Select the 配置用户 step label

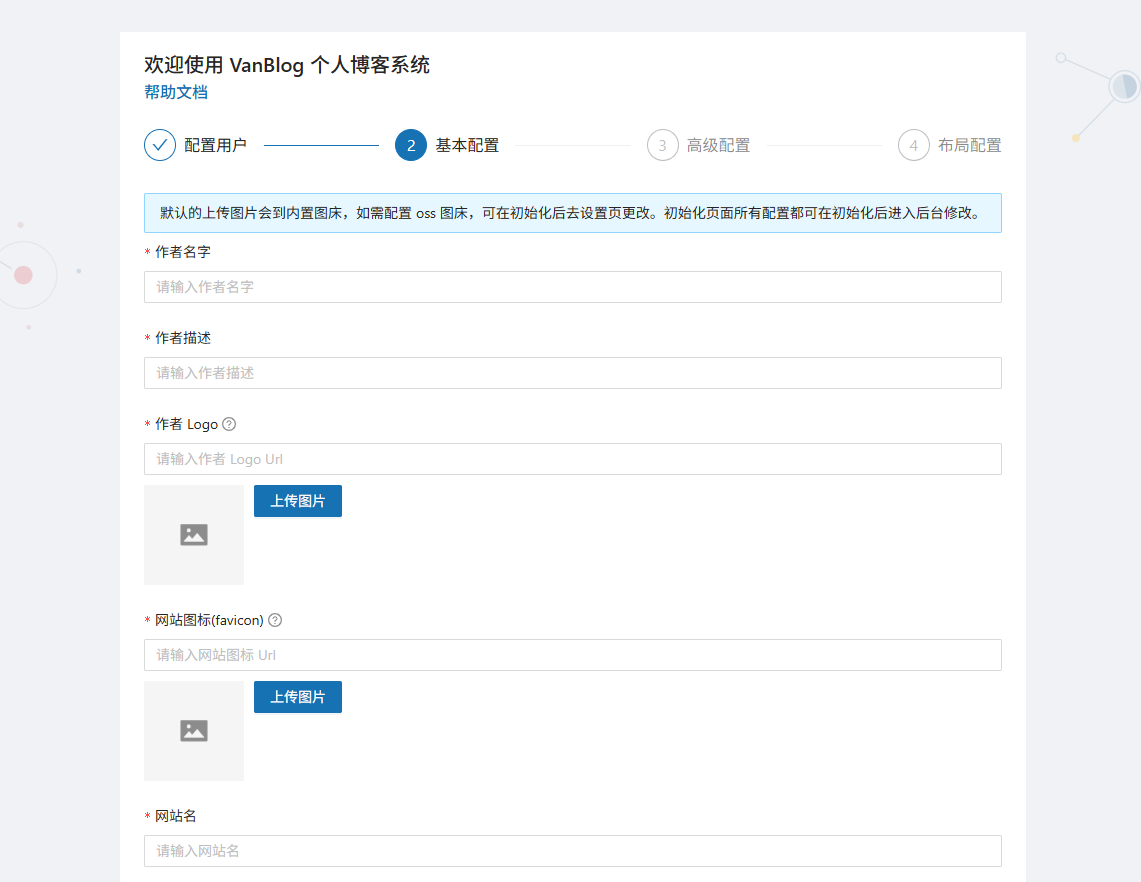(x=215, y=146)
